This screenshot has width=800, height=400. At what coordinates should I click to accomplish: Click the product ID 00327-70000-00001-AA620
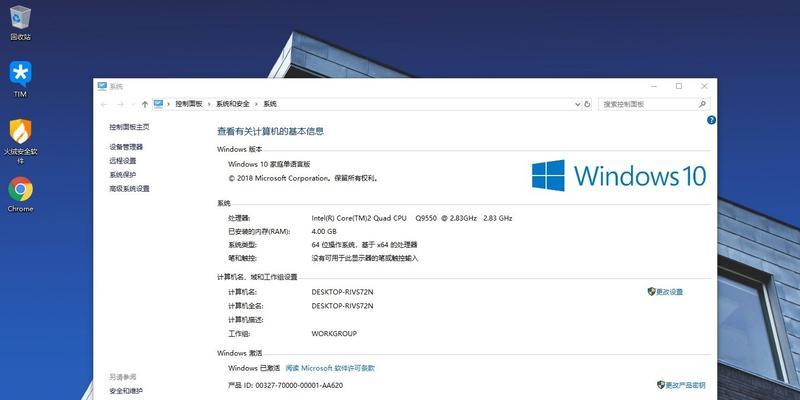point(299,385)
